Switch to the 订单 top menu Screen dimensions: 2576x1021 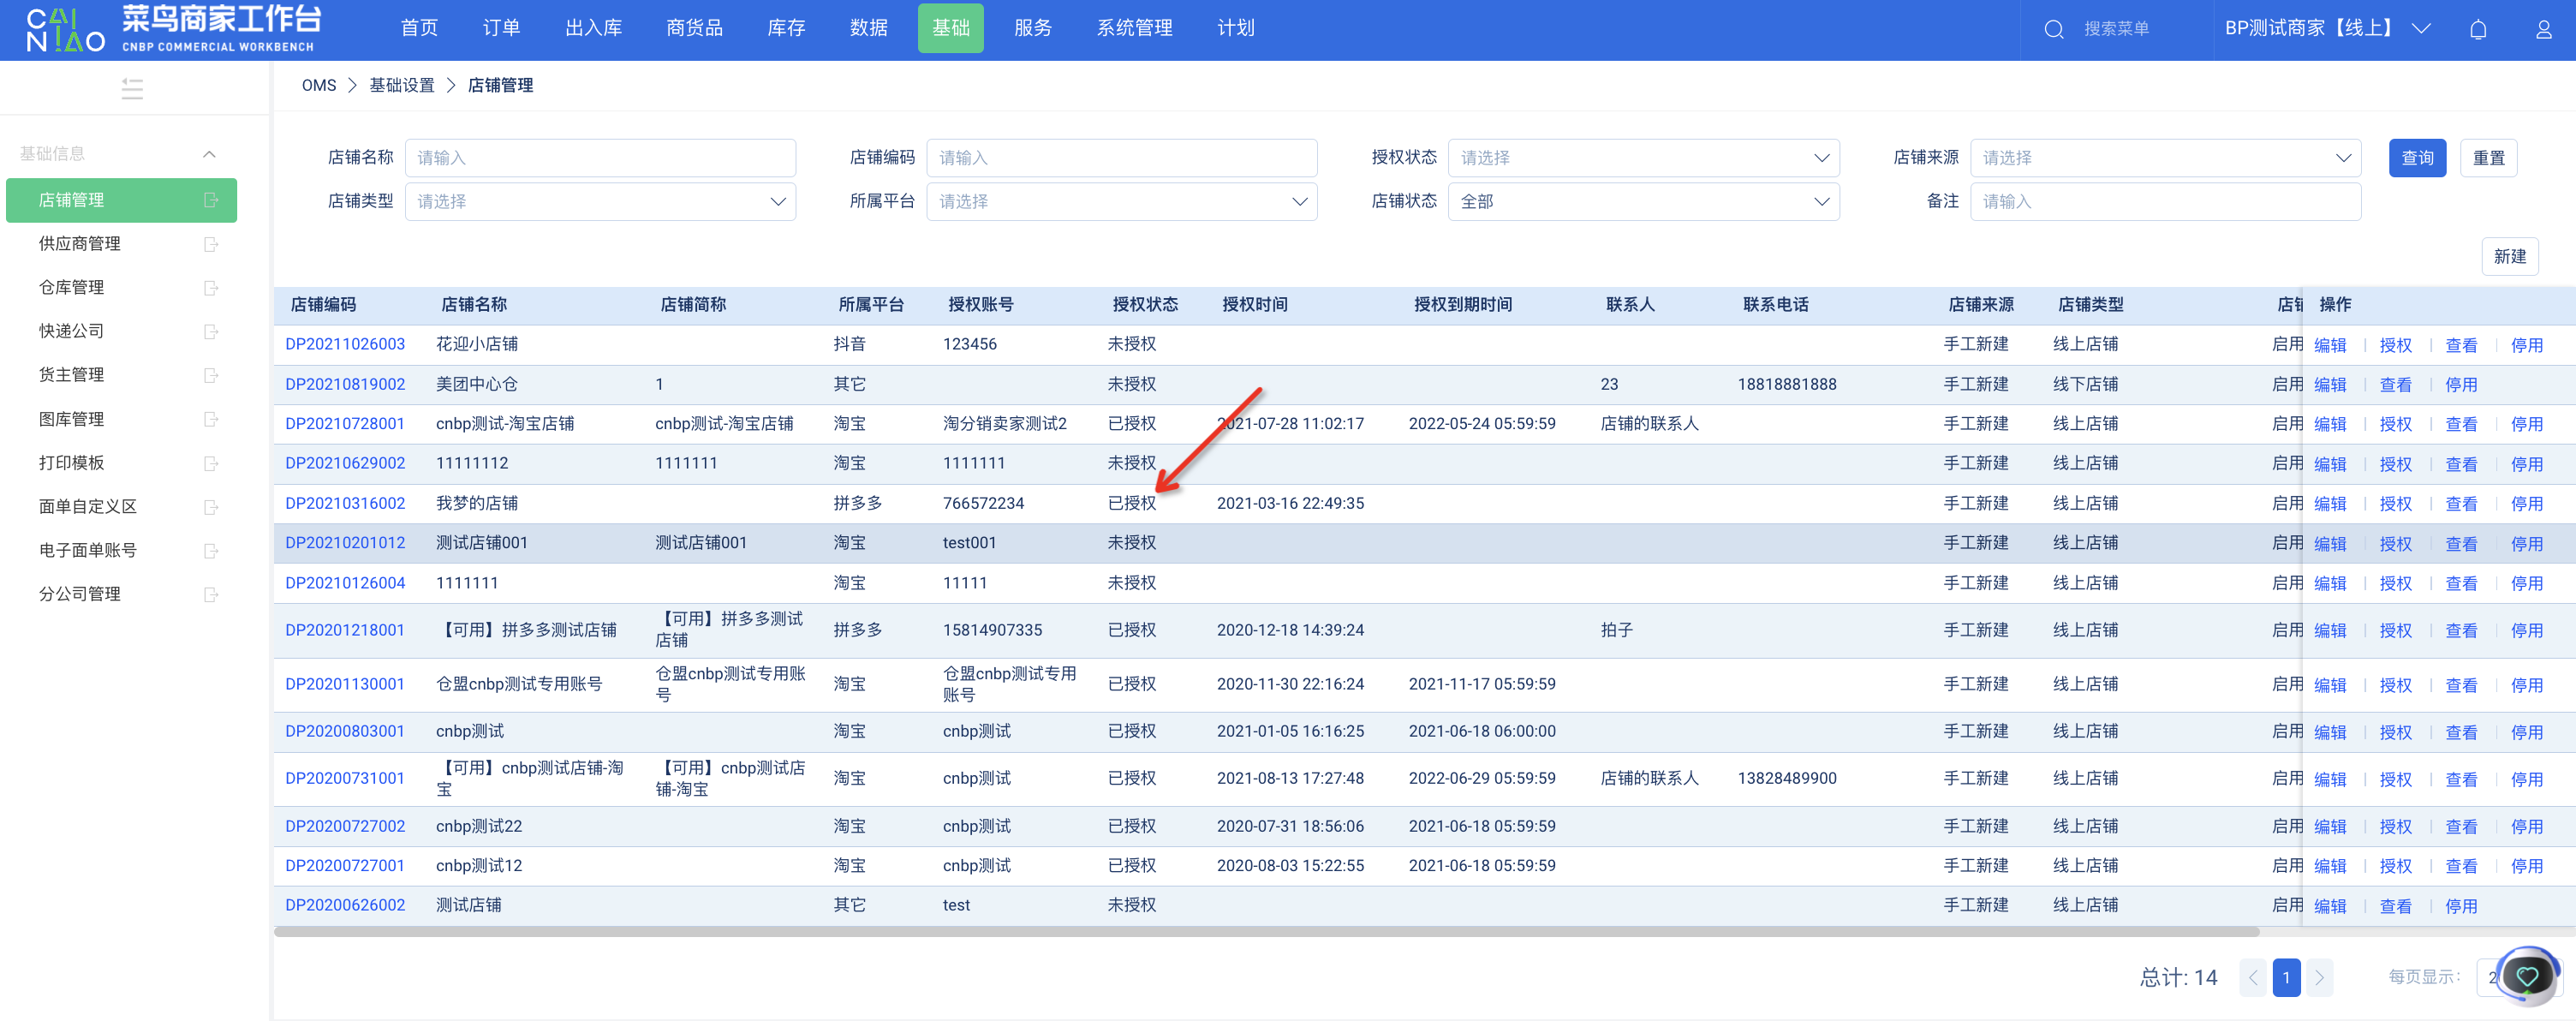(501, 28)
